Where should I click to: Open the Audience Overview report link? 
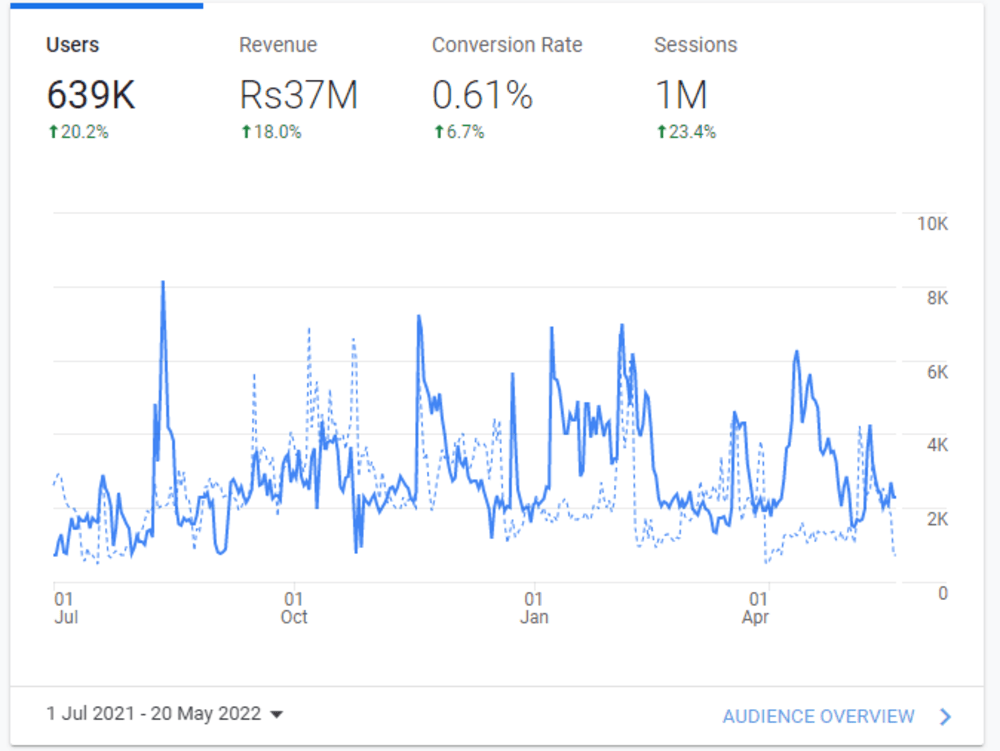(818, 717)
